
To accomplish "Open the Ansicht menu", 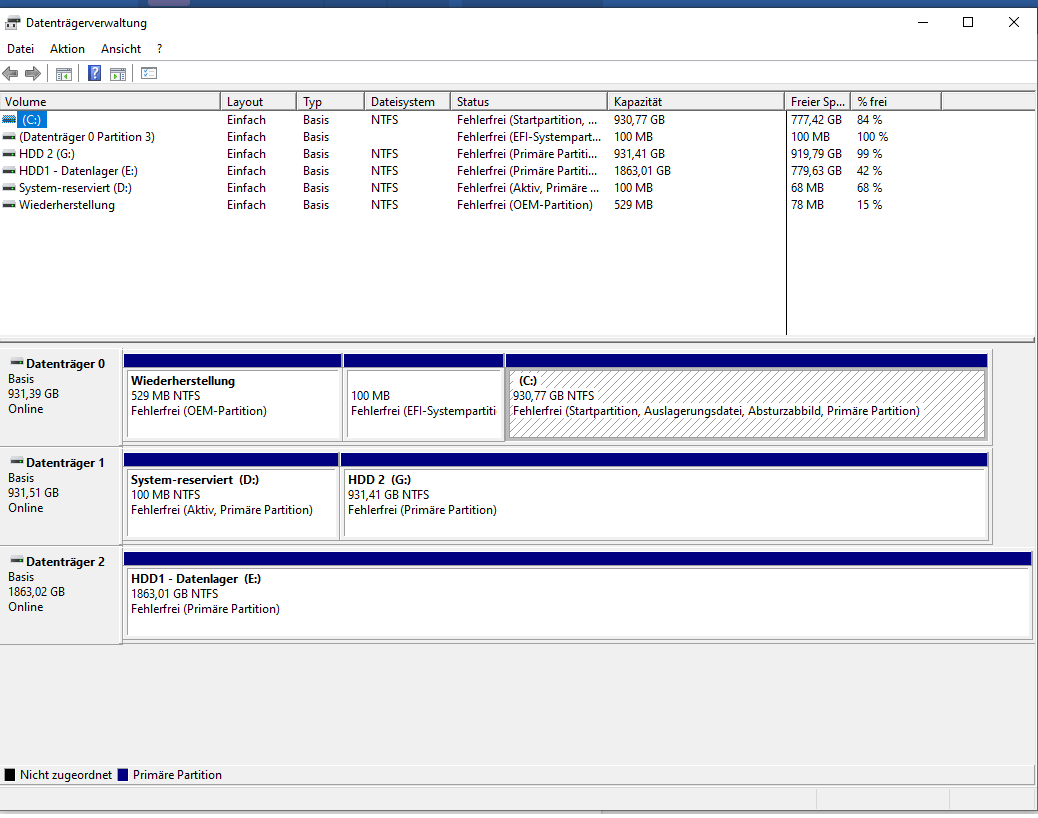I will (x=121, y=49).
